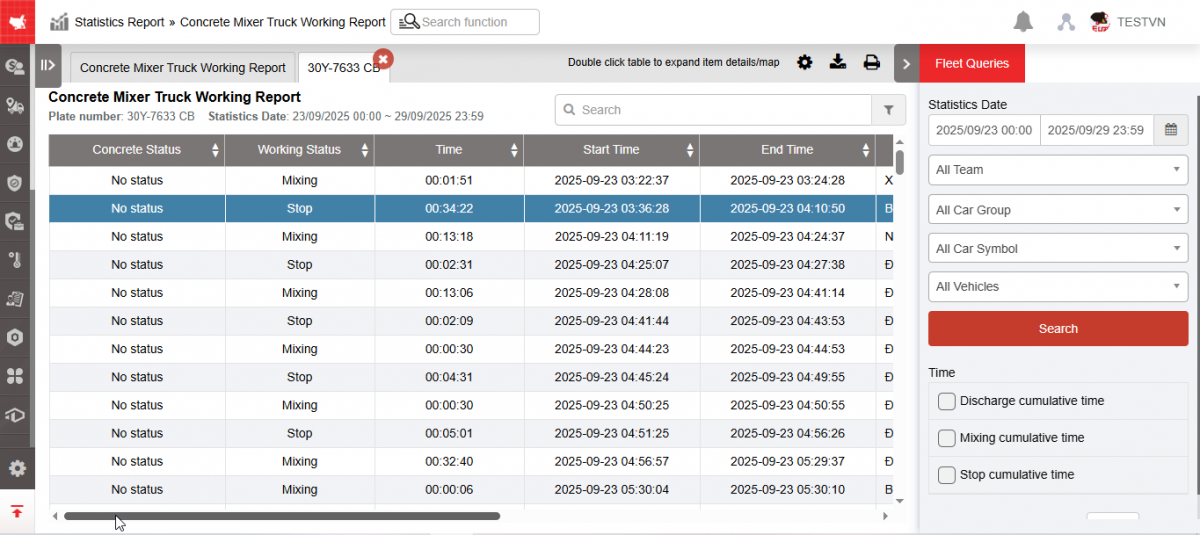The width and height of the screenshot is (1200, 535).
Task: Select the Fleet Queries tab
Action: tap(971, 63)
